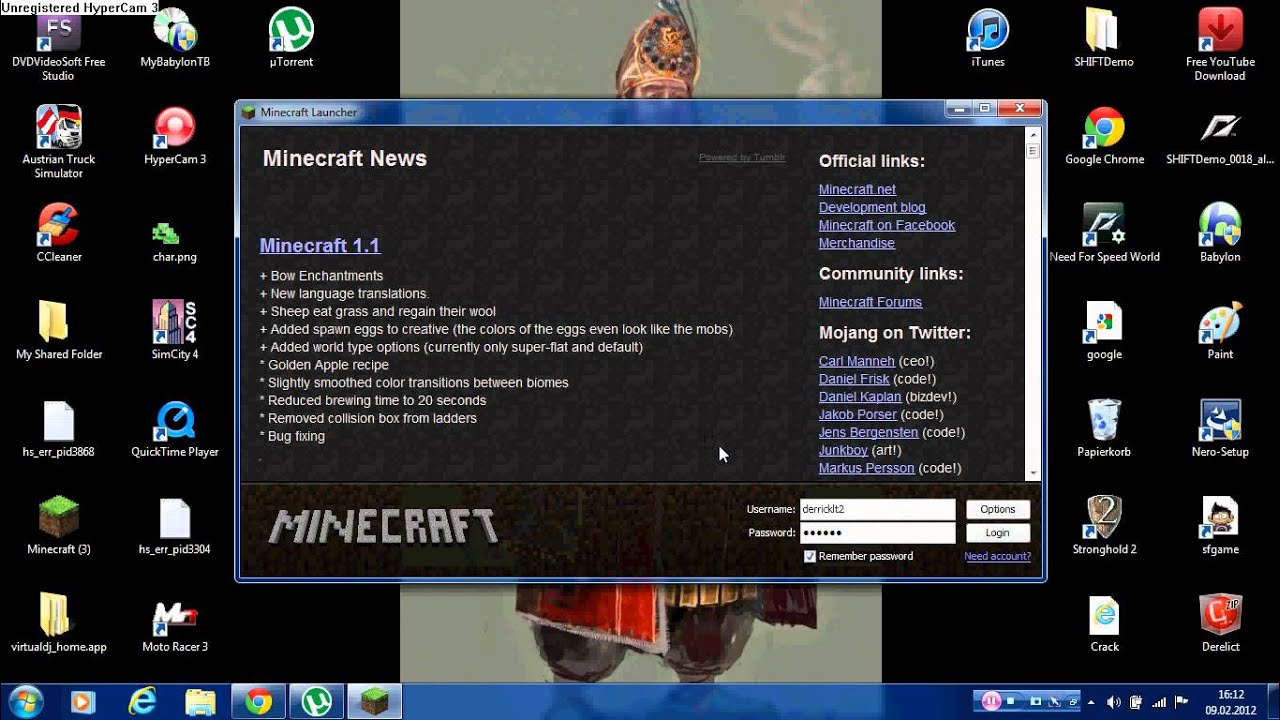Open the Need account? link
The height and width of the screenshot is (720, 1280).
pos(997,556)
